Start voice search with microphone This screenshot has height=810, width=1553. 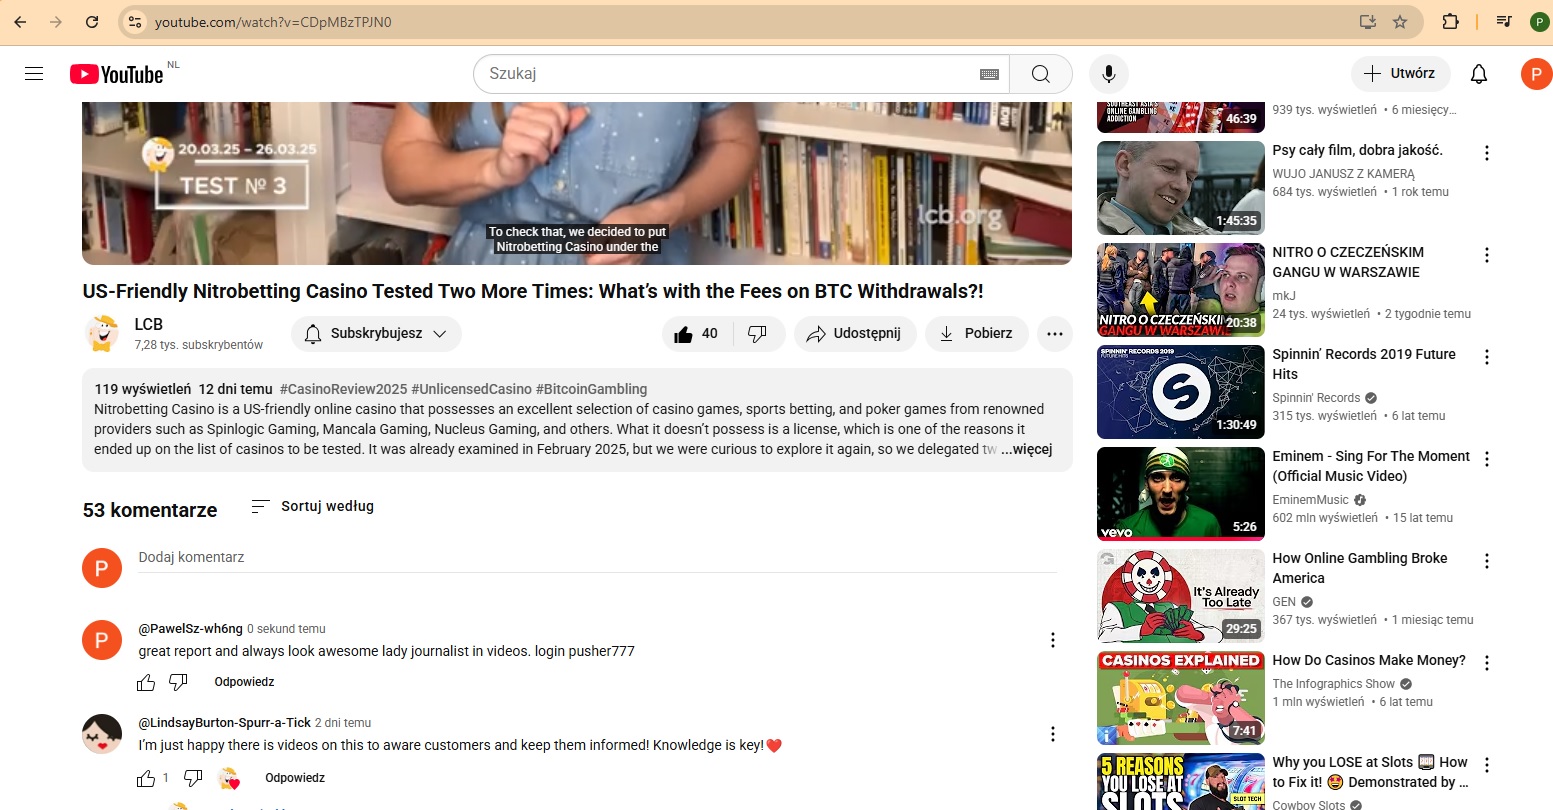tap(1108, 74)
